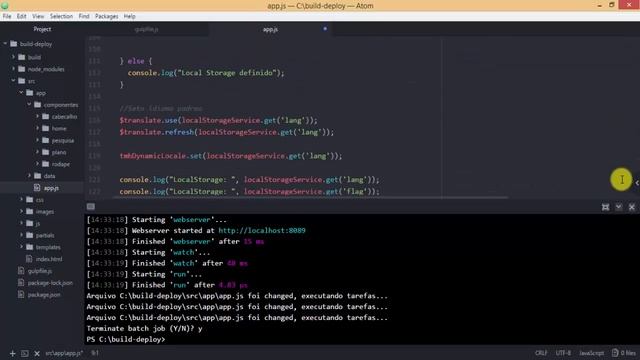Click the $translate.refresh code line
This screenshot has height=360, width=640.
coord(227,132)
